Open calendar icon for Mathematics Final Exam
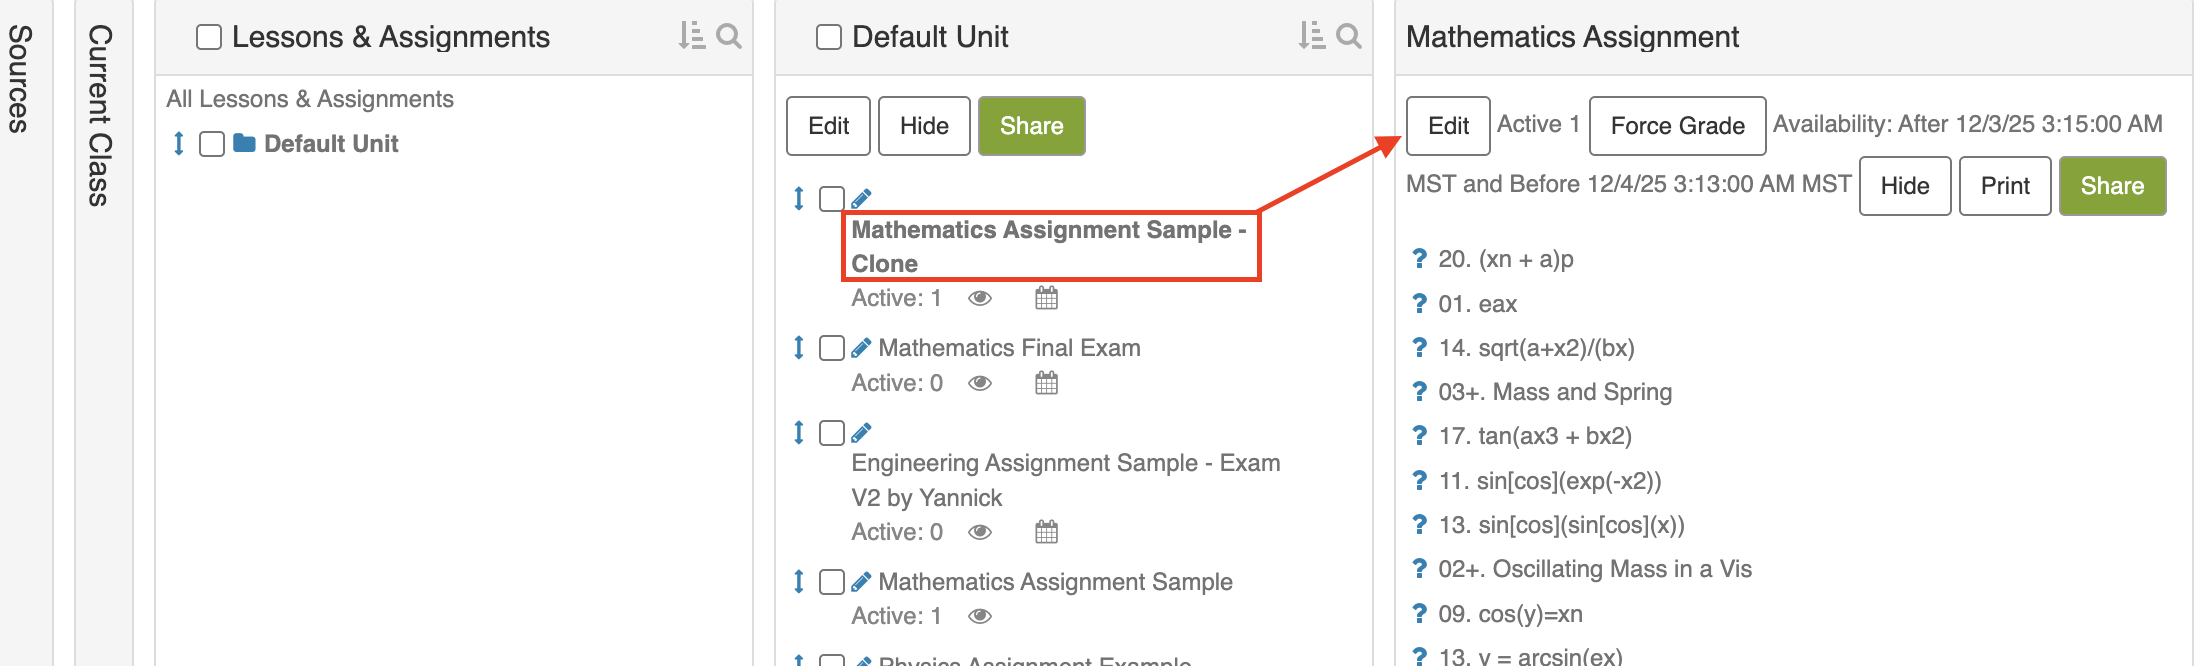This screenshot has height=666, width=2196. click(x=1046, y=383)
